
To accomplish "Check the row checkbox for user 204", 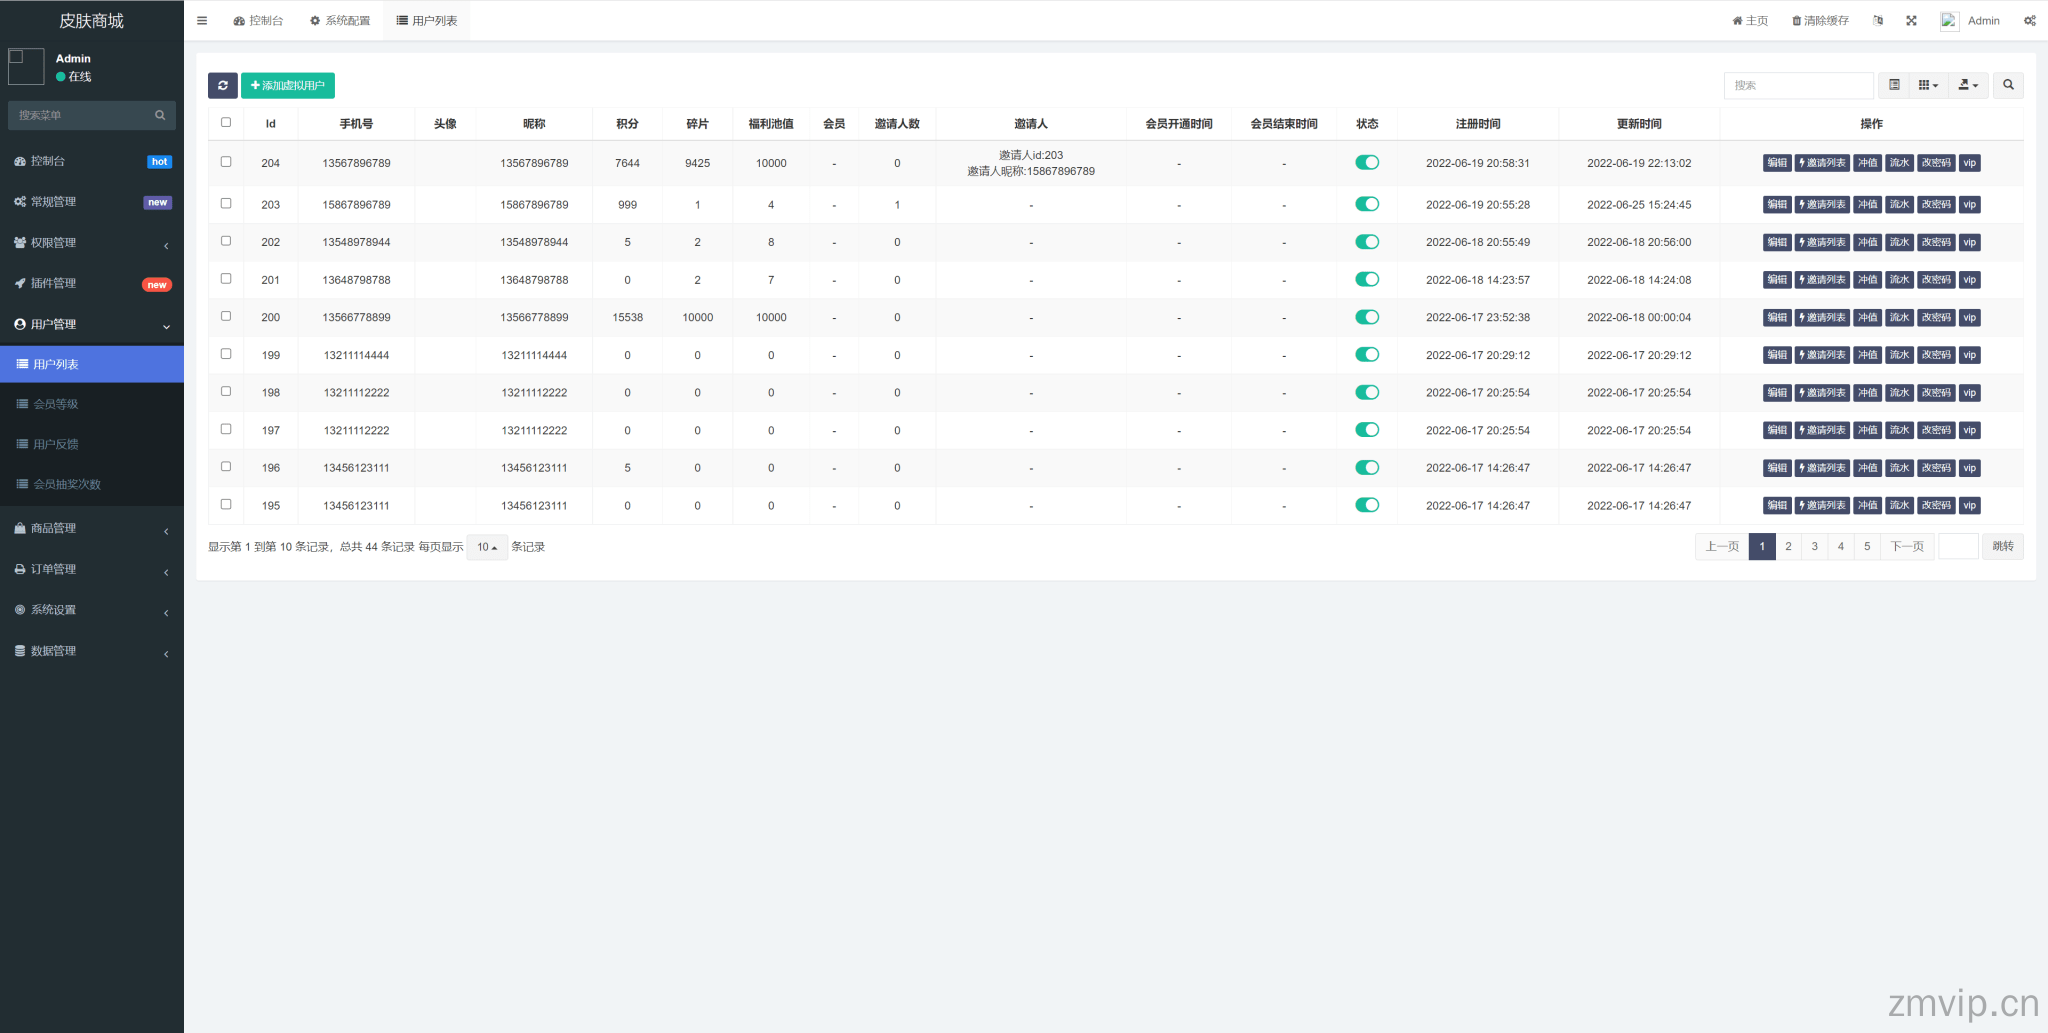I will (226, 161).
